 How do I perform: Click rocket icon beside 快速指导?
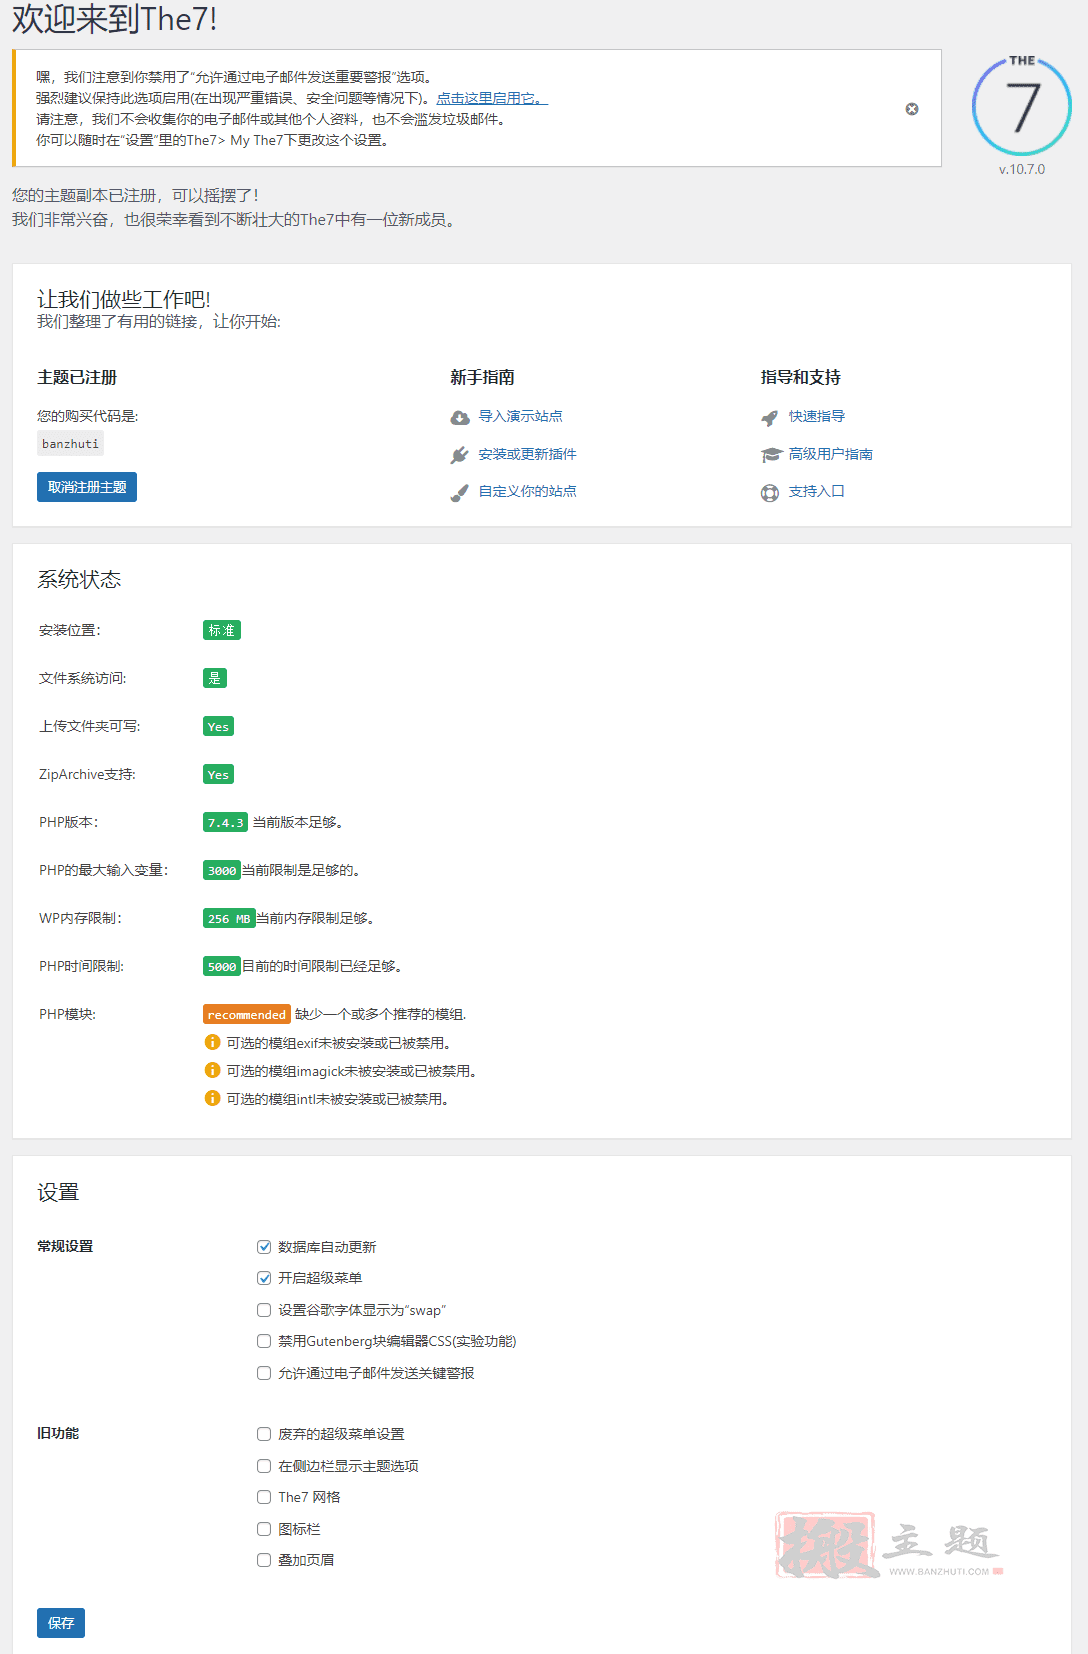pyautogui.click(x=770, y=417)
